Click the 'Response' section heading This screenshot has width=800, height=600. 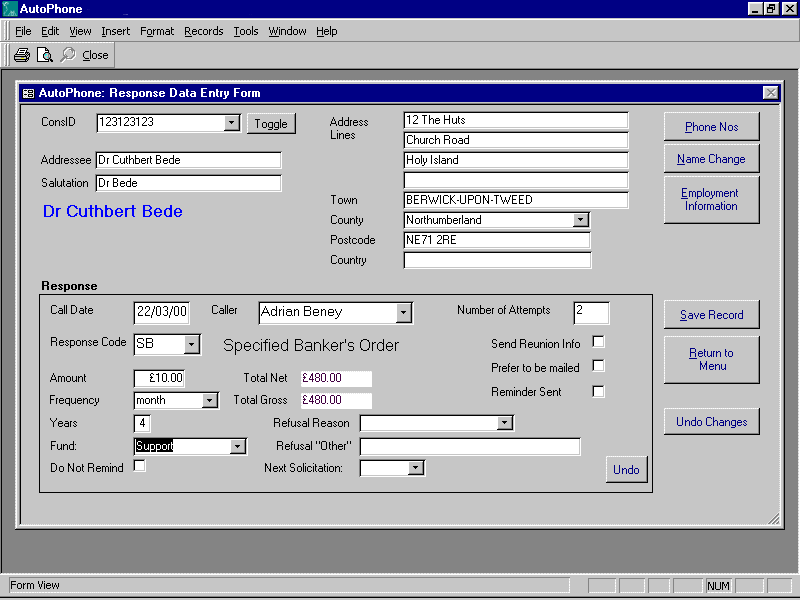click(x=69, y=286)
